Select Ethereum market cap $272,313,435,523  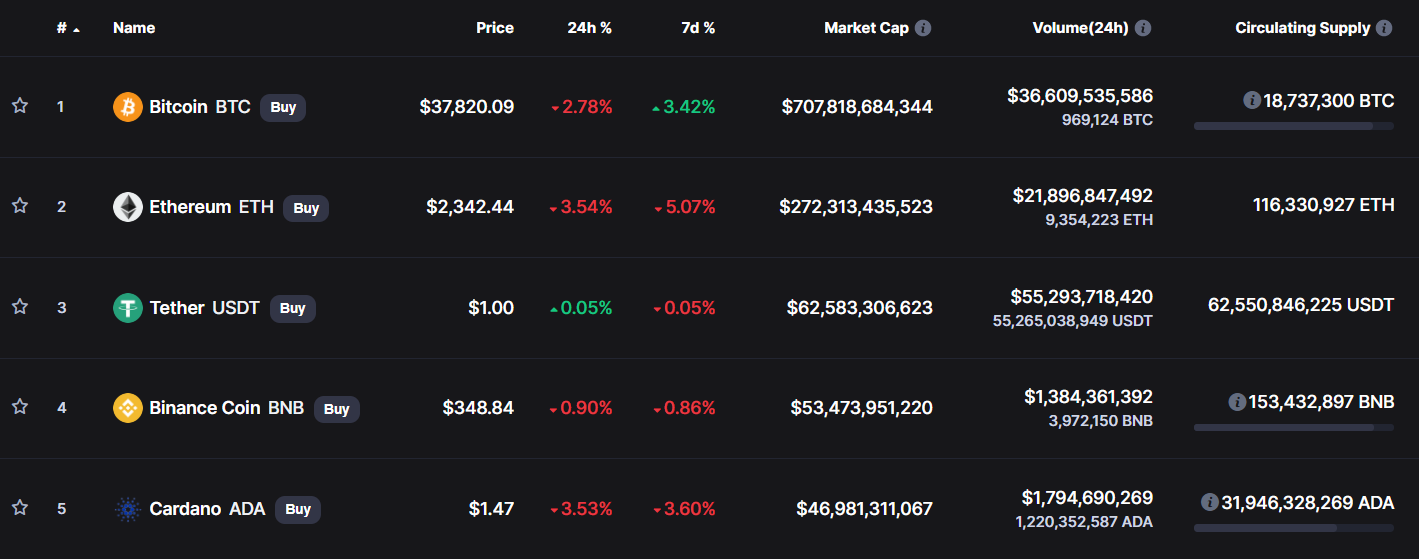[x=856, y=207]
